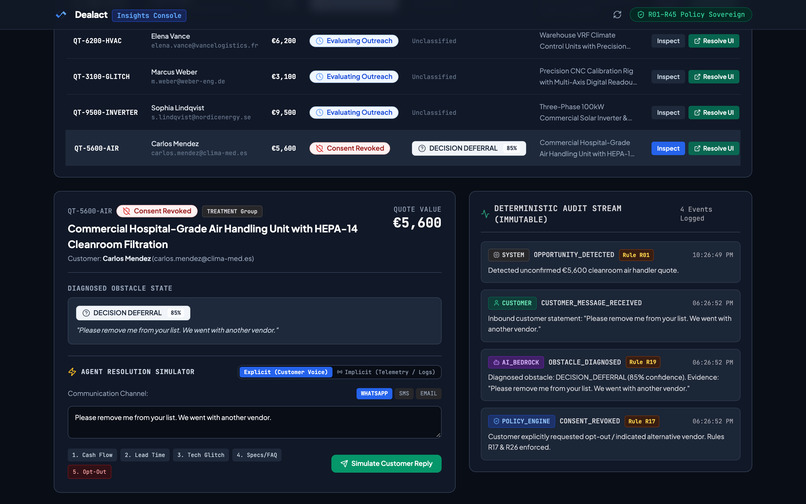Screen dimensions: 806x504
Task: Click paper plane icon on Simulate Customer Reply
Action: pos(344,463)
